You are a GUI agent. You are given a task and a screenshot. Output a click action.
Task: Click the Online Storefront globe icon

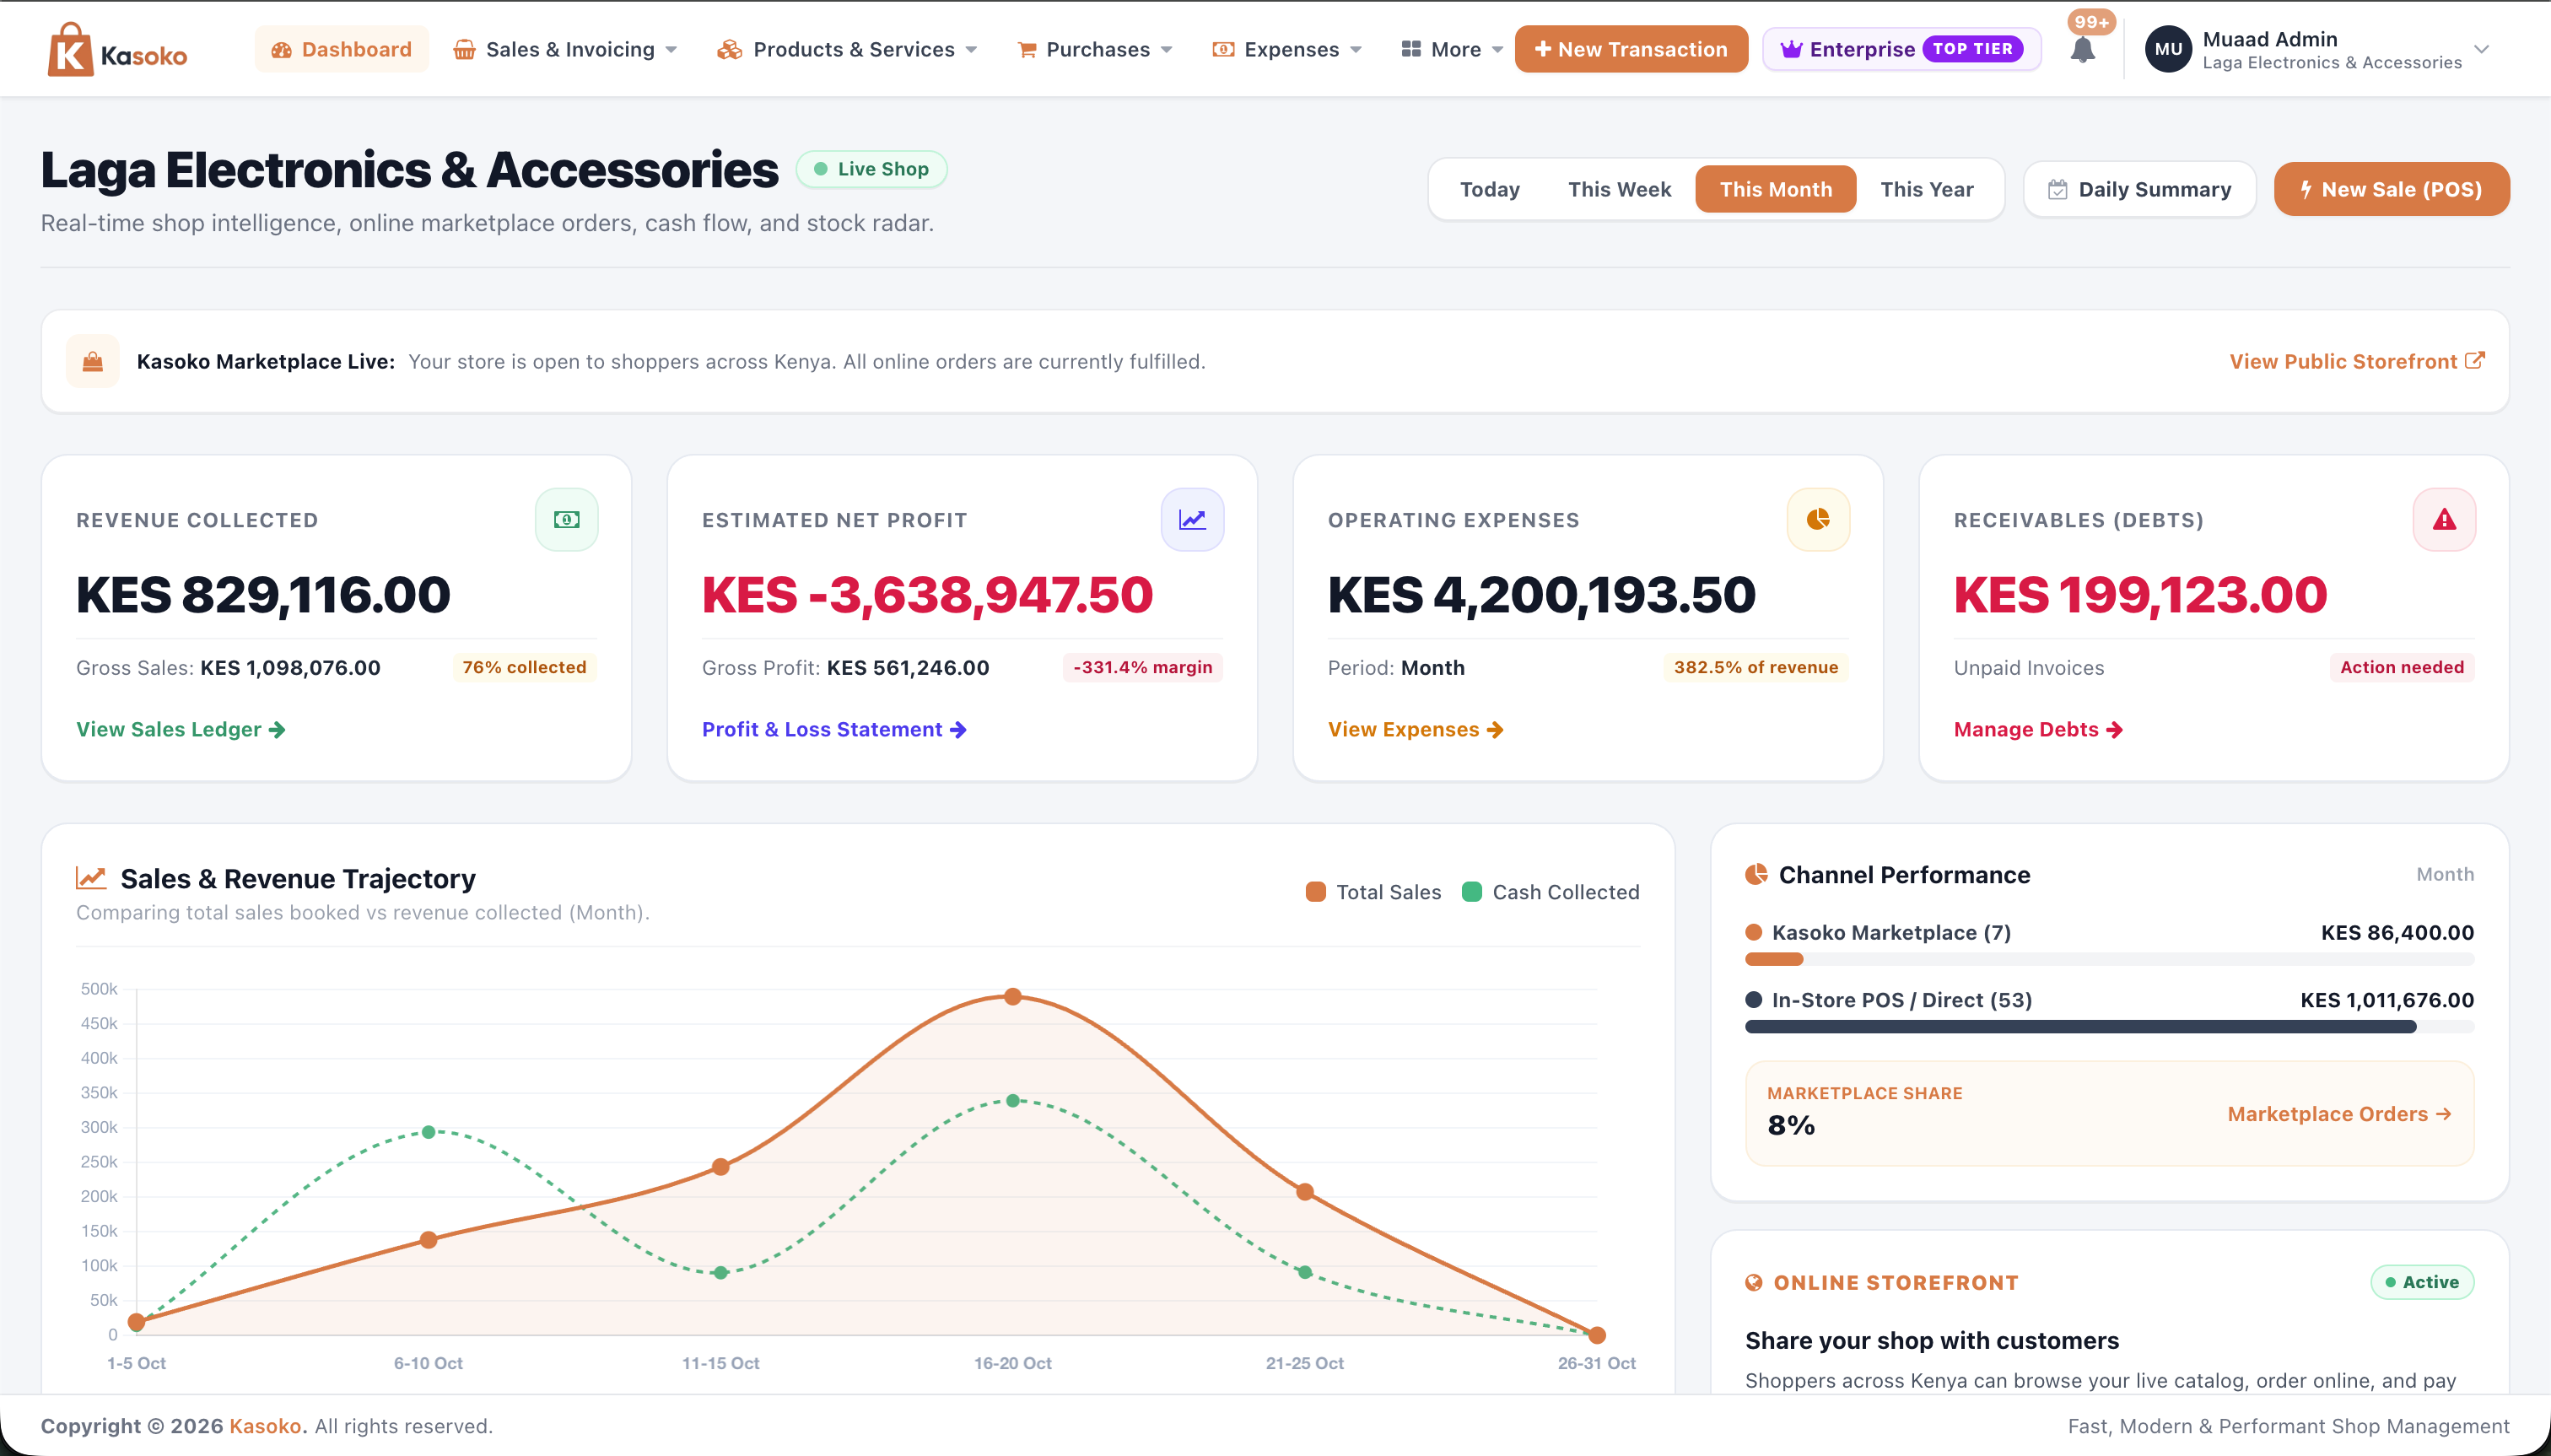click(x=1753, y=1282)
